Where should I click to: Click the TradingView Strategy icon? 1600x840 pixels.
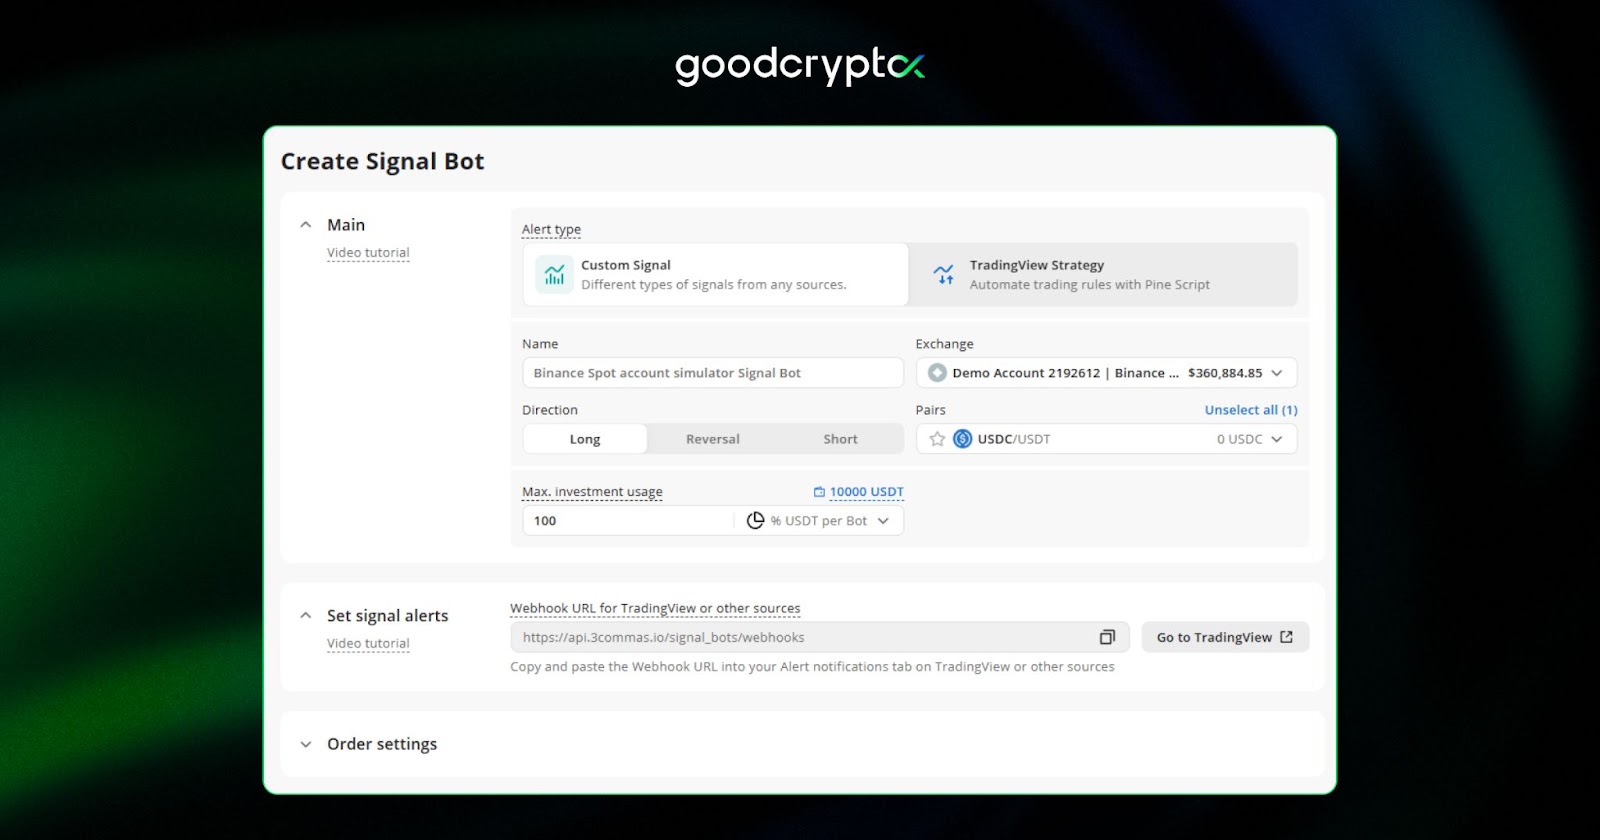[943, 275]
